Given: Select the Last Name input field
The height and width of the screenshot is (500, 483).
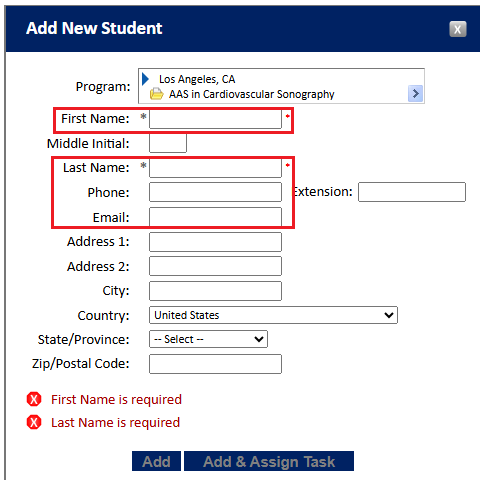Looking at the screenshot, I should pos(215,168).
